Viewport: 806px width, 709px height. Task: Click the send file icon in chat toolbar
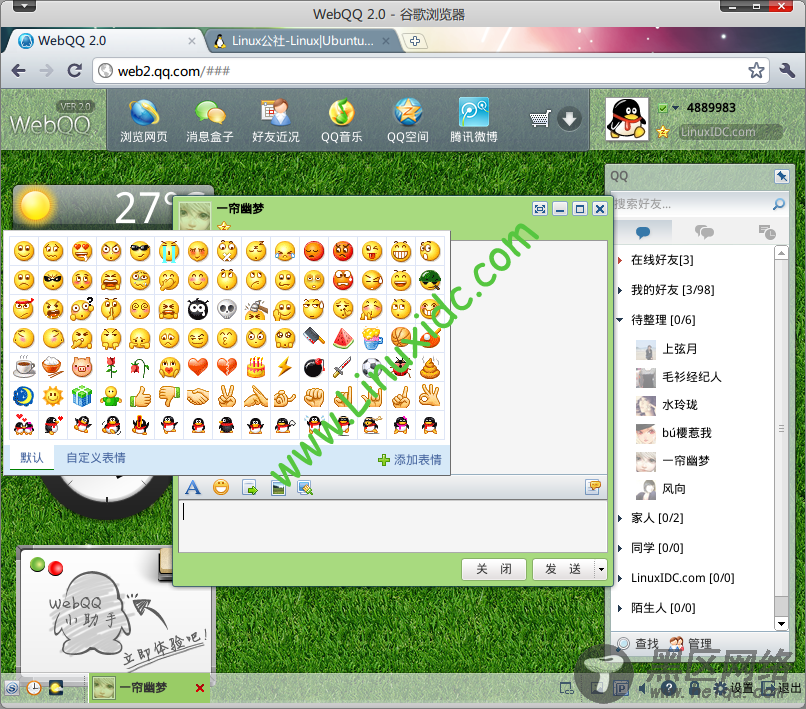(250, 487)
